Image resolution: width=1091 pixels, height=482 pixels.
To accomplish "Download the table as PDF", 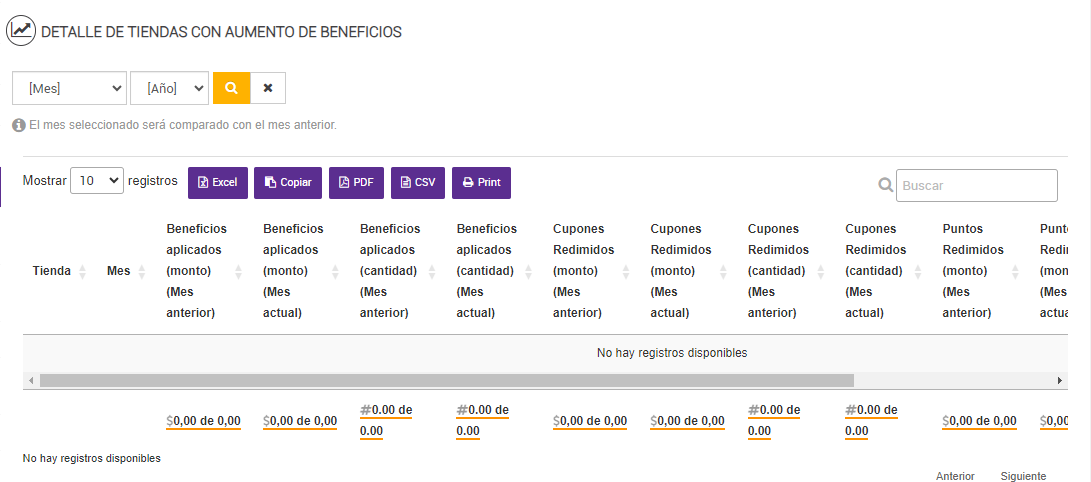I will (x=356, y=183).
